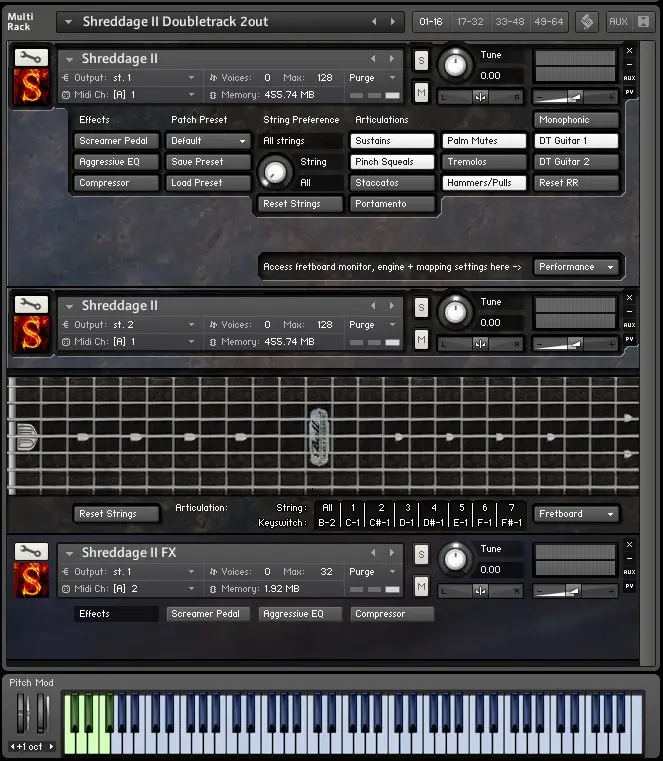
Task: Toggle the AUX button in the Multi Rack header
Action: pos(618,22)
